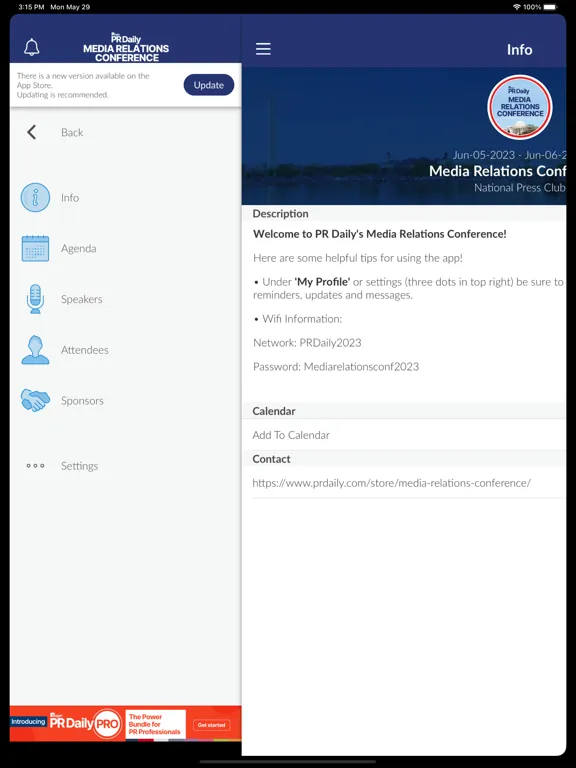Viewport: 576px width, 768px height.
Task: Tap the round conference logo badge
Action: click(x=520, y=107)
